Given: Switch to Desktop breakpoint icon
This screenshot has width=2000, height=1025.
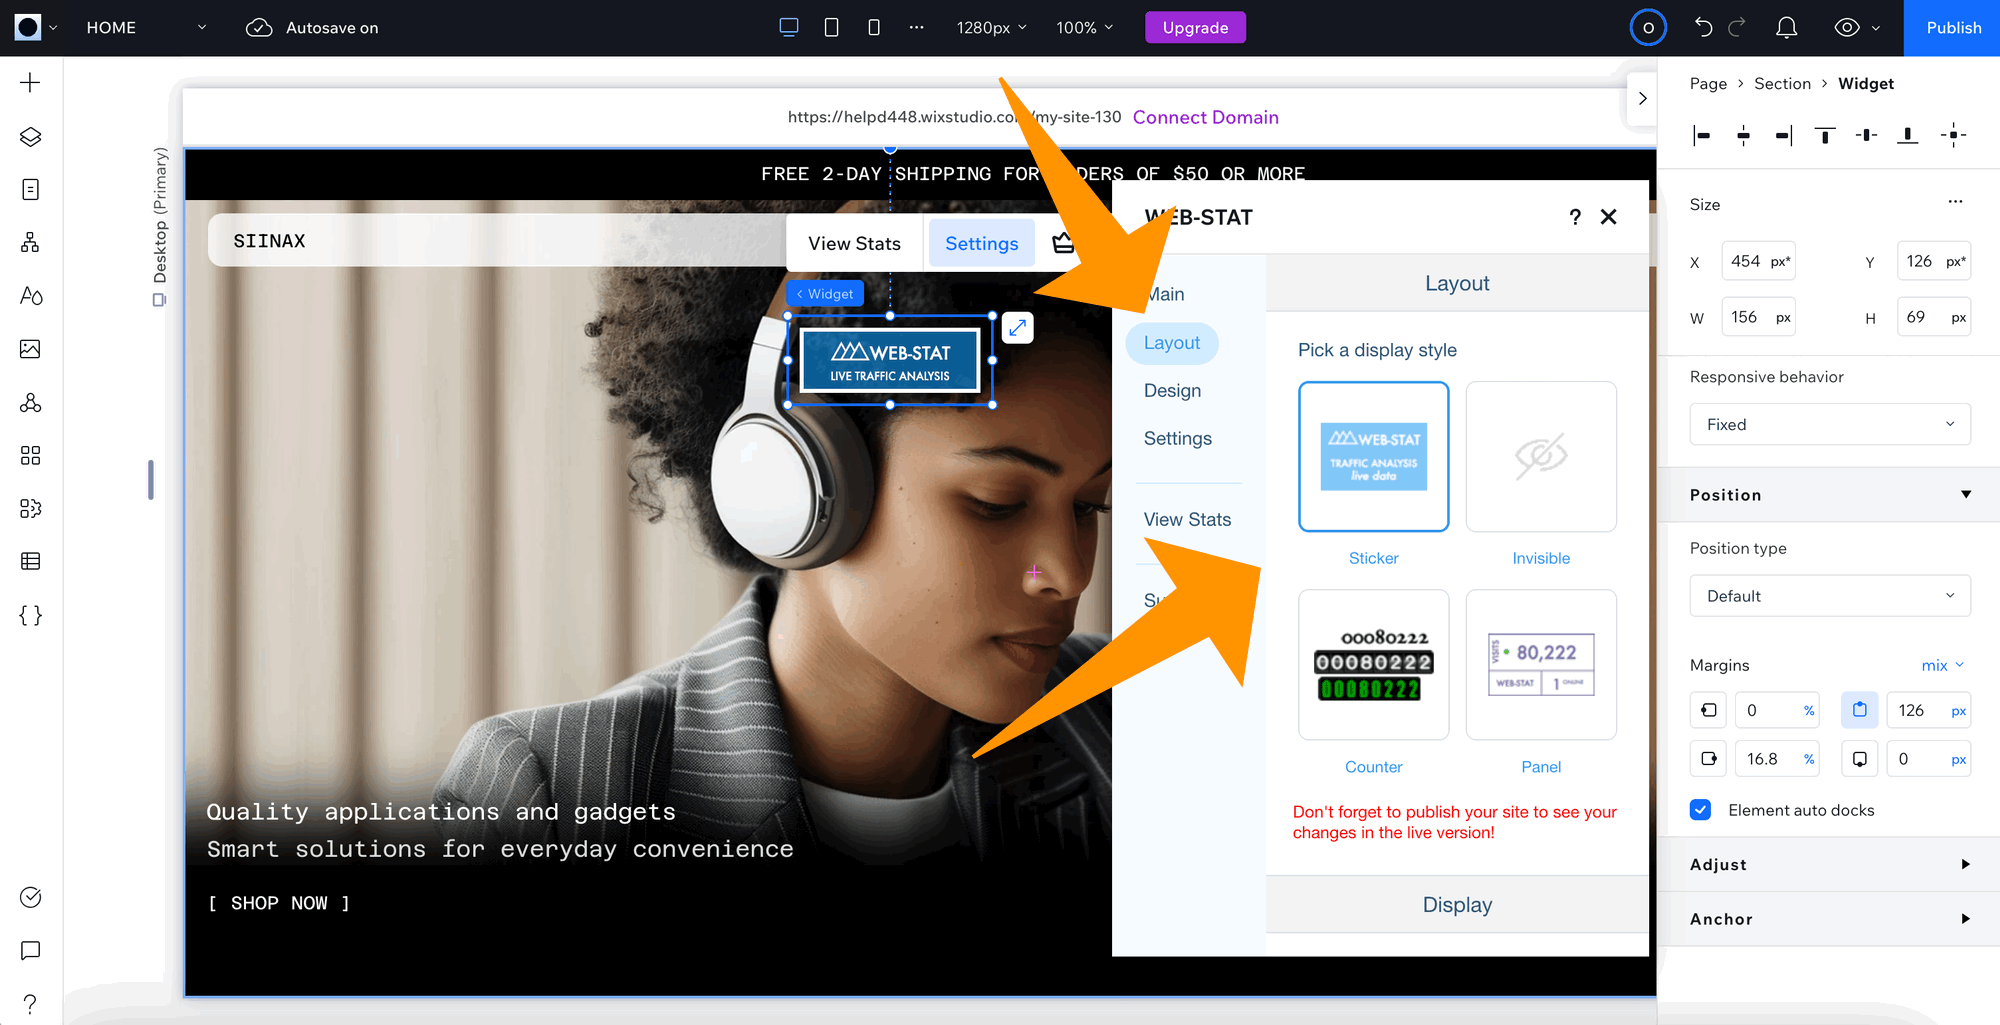Looking at the screenshot, I should [789, 27].
